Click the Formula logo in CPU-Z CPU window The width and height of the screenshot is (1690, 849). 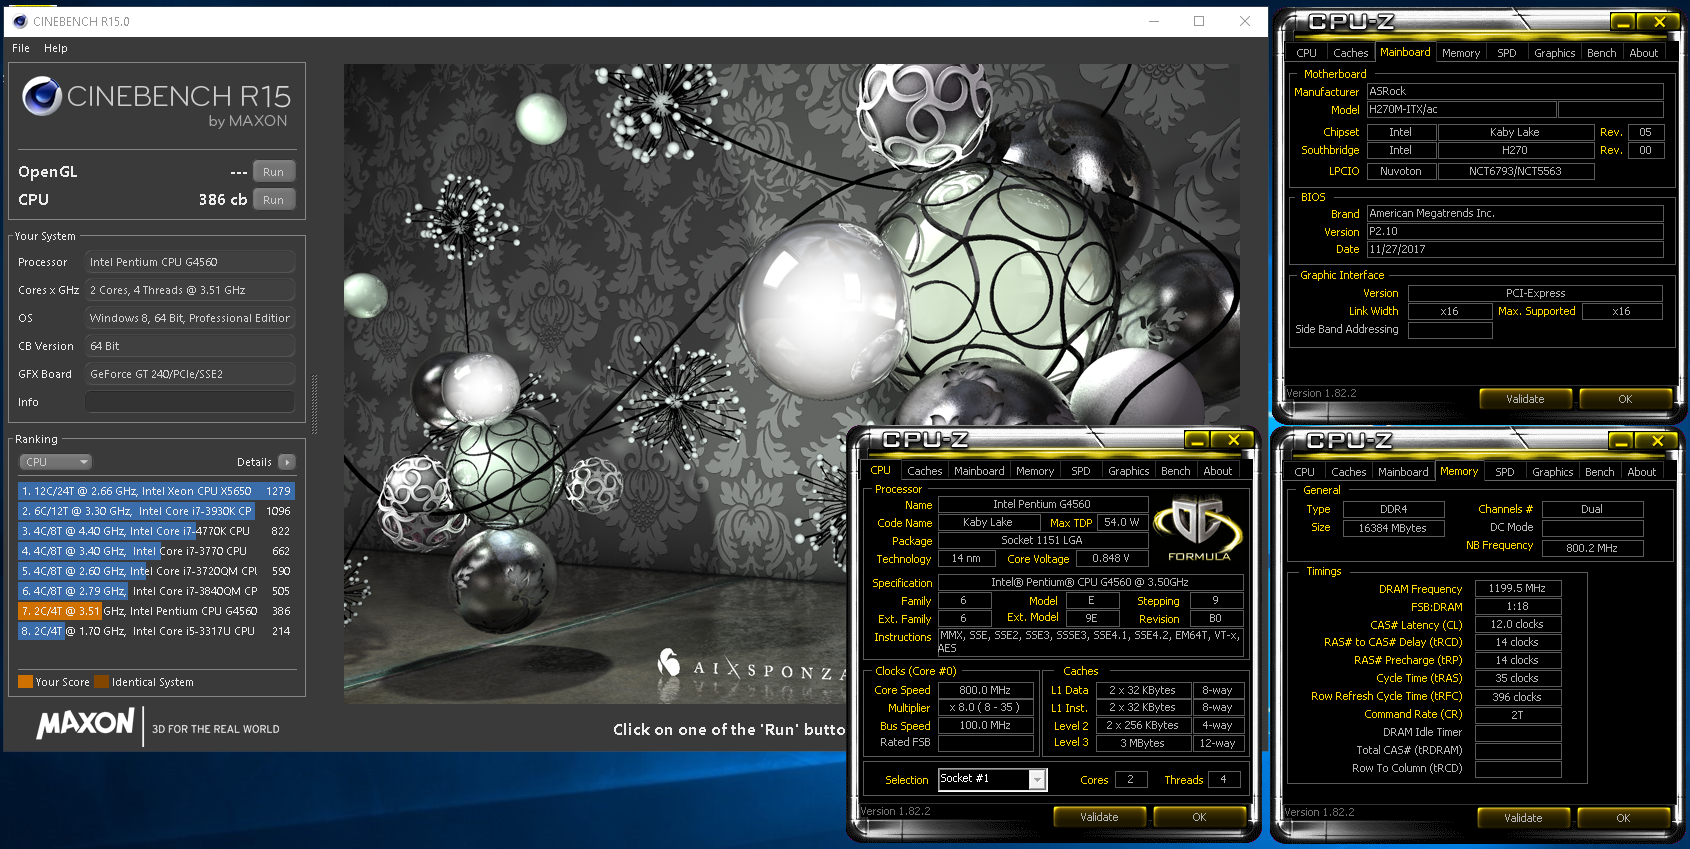(1199, 529)
